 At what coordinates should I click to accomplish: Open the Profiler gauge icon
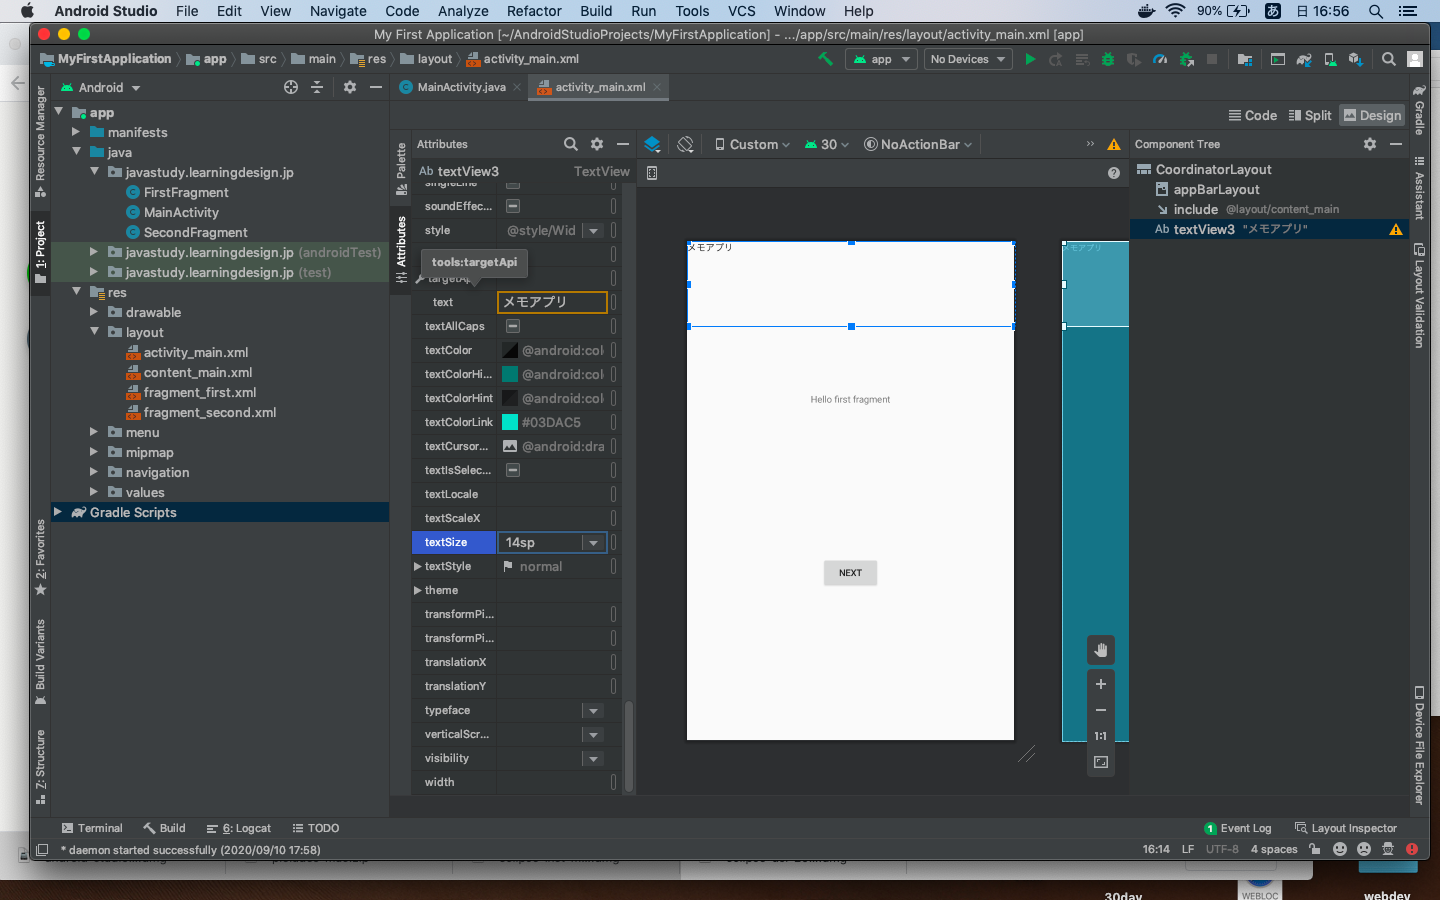(x=1160, y=59)
